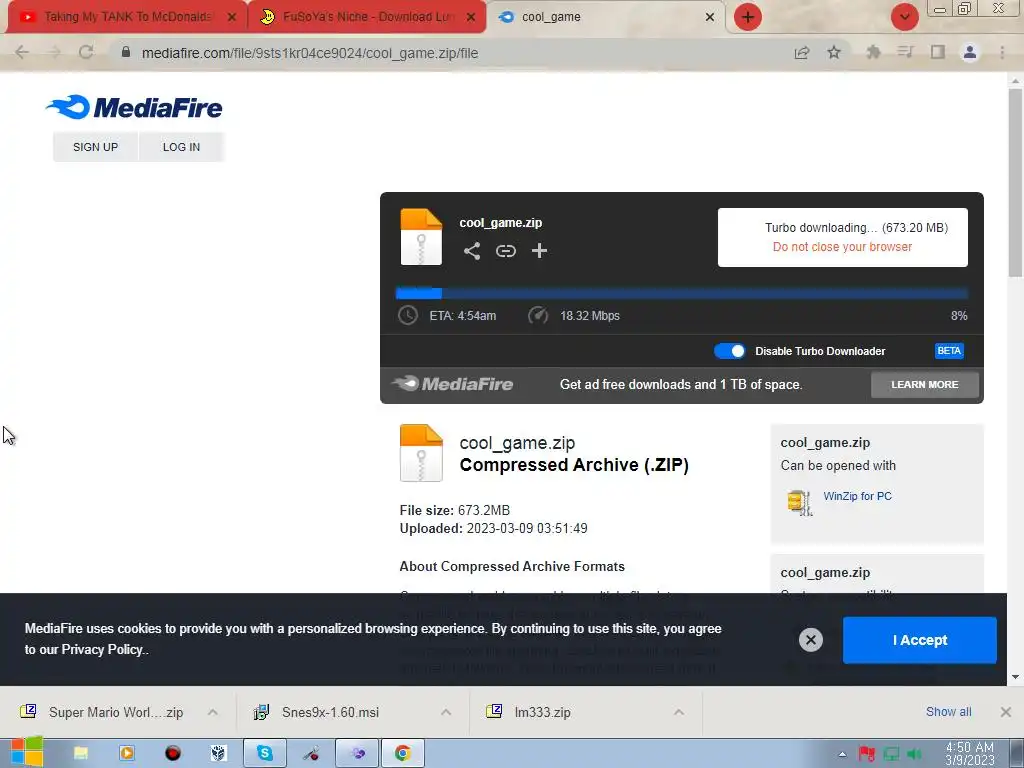Open a new browser tab
The width and height of the screenshot is (1024, 768).
pos(748,17)
